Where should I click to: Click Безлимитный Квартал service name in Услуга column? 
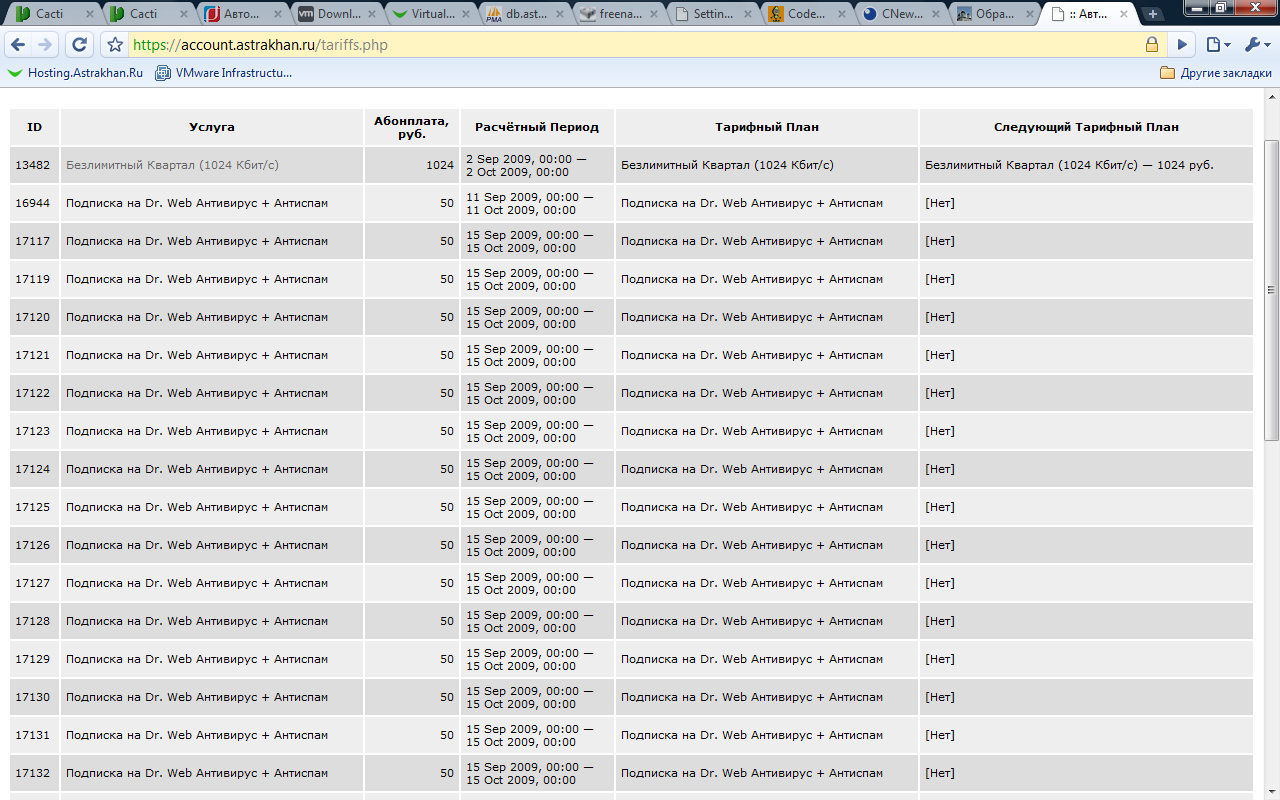(x=172, y=165)
